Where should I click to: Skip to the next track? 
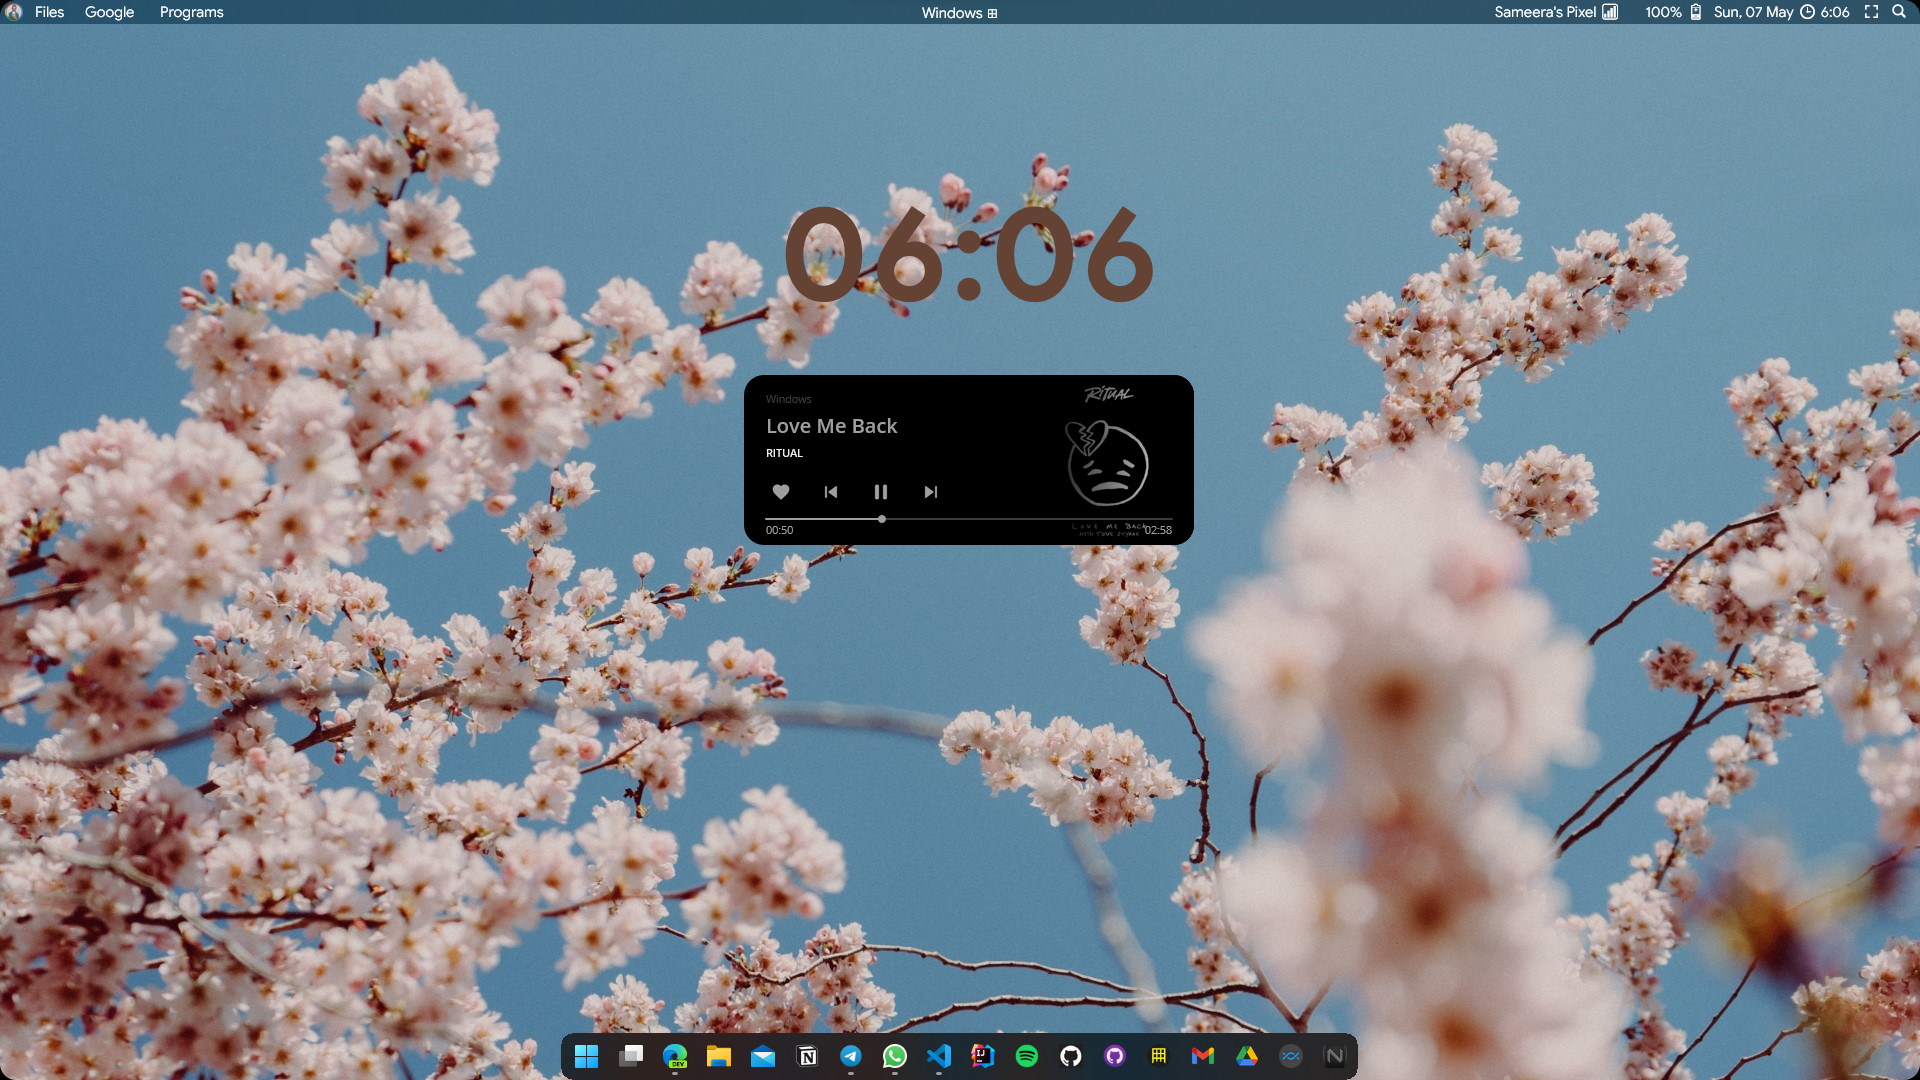coord(931,492)
